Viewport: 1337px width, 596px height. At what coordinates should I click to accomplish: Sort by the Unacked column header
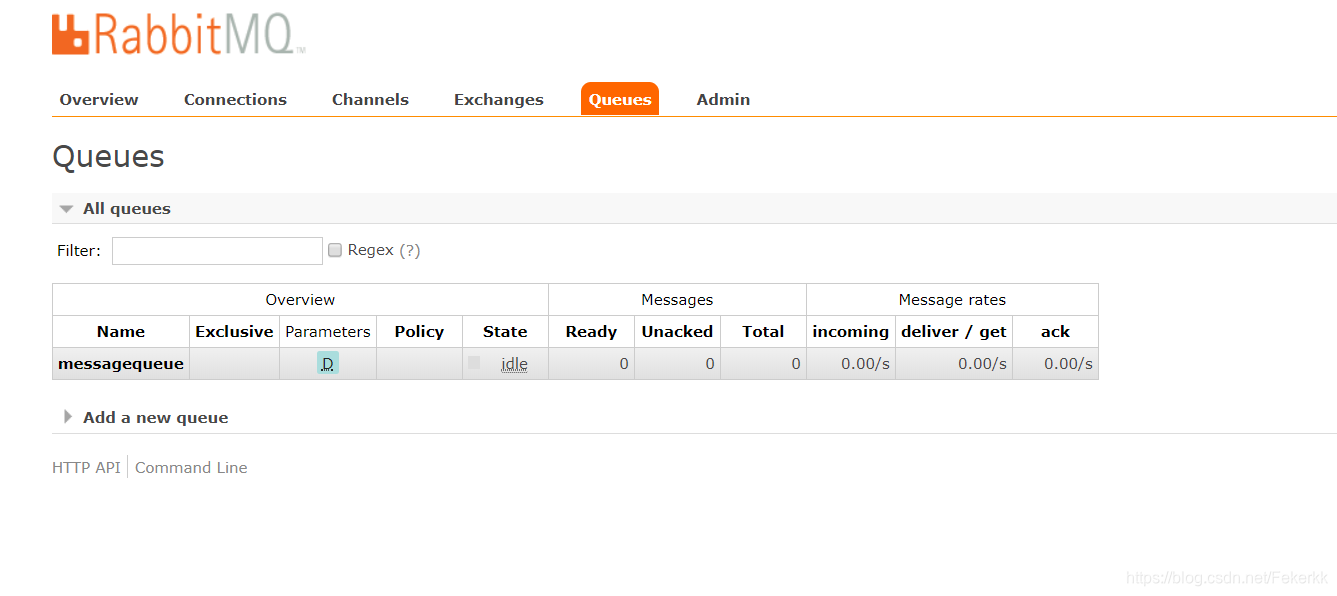pos(677,332)
